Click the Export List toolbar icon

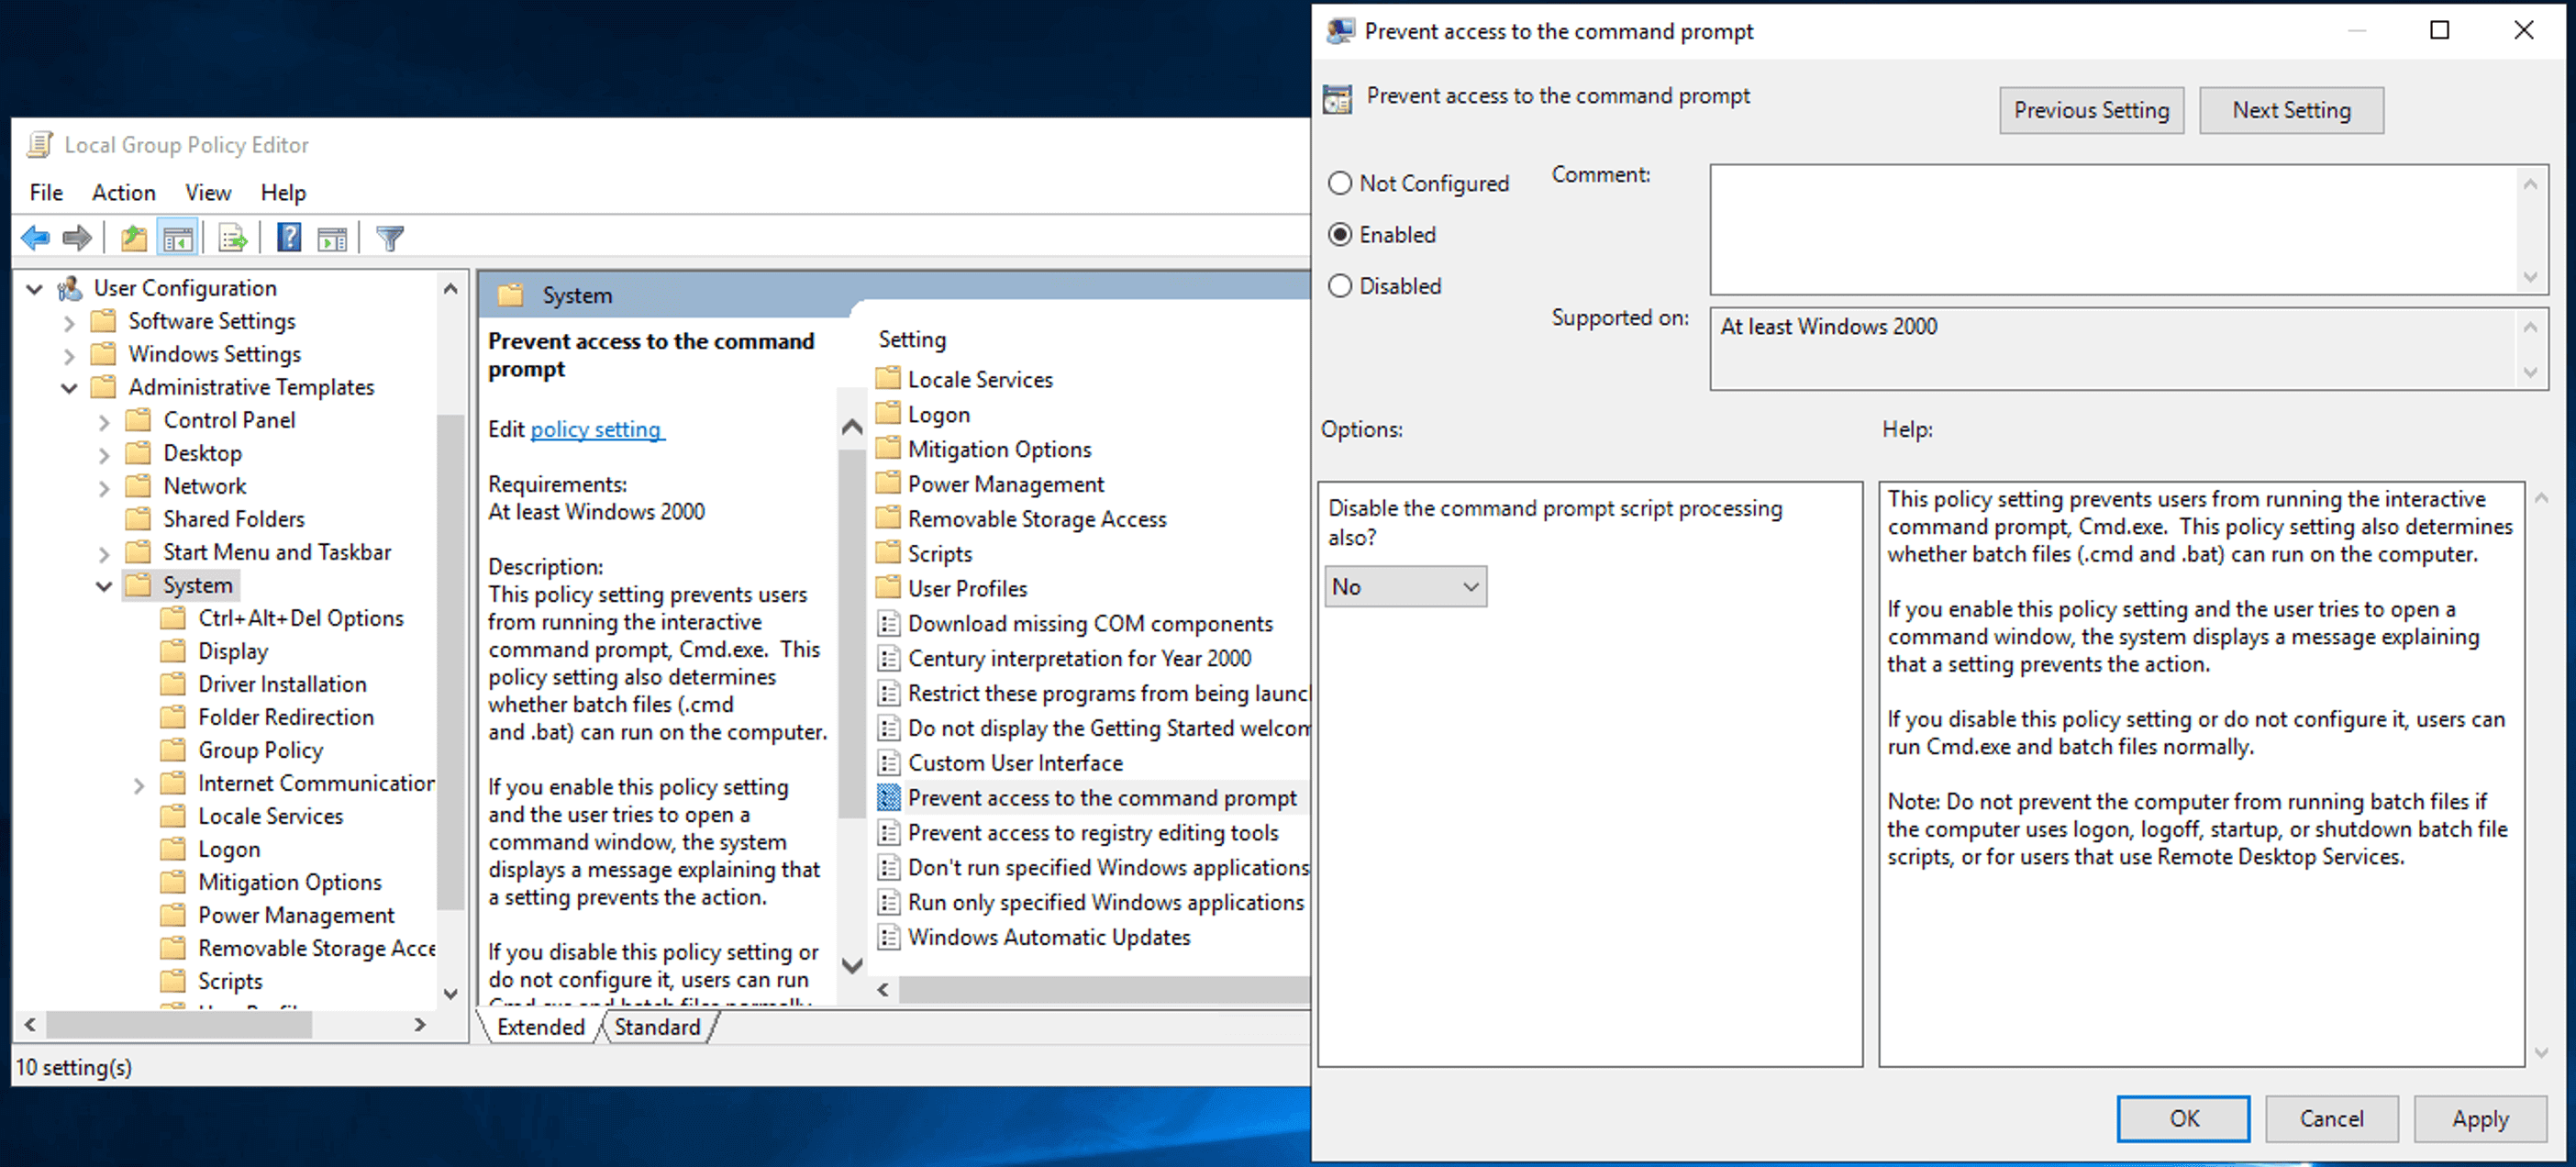[x=231, y=237]
